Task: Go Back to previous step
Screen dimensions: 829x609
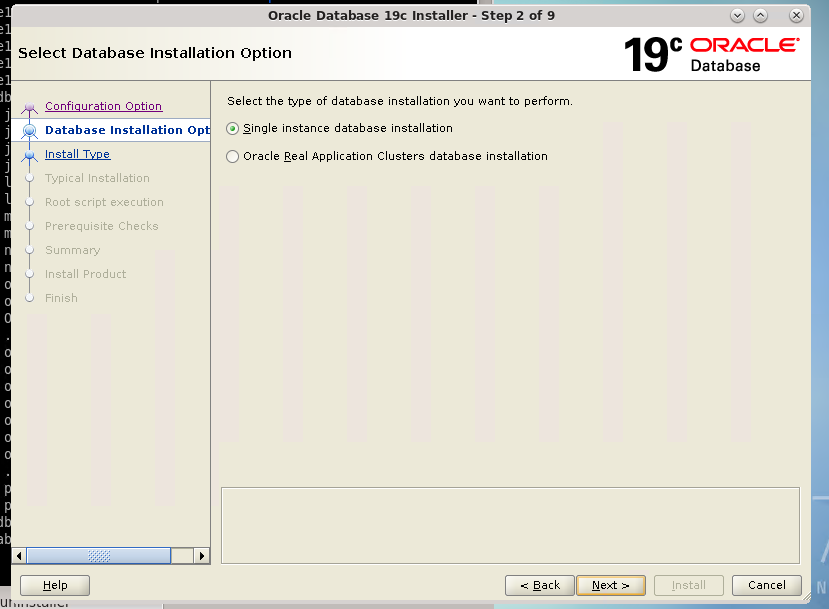Action: click(539, 585)
